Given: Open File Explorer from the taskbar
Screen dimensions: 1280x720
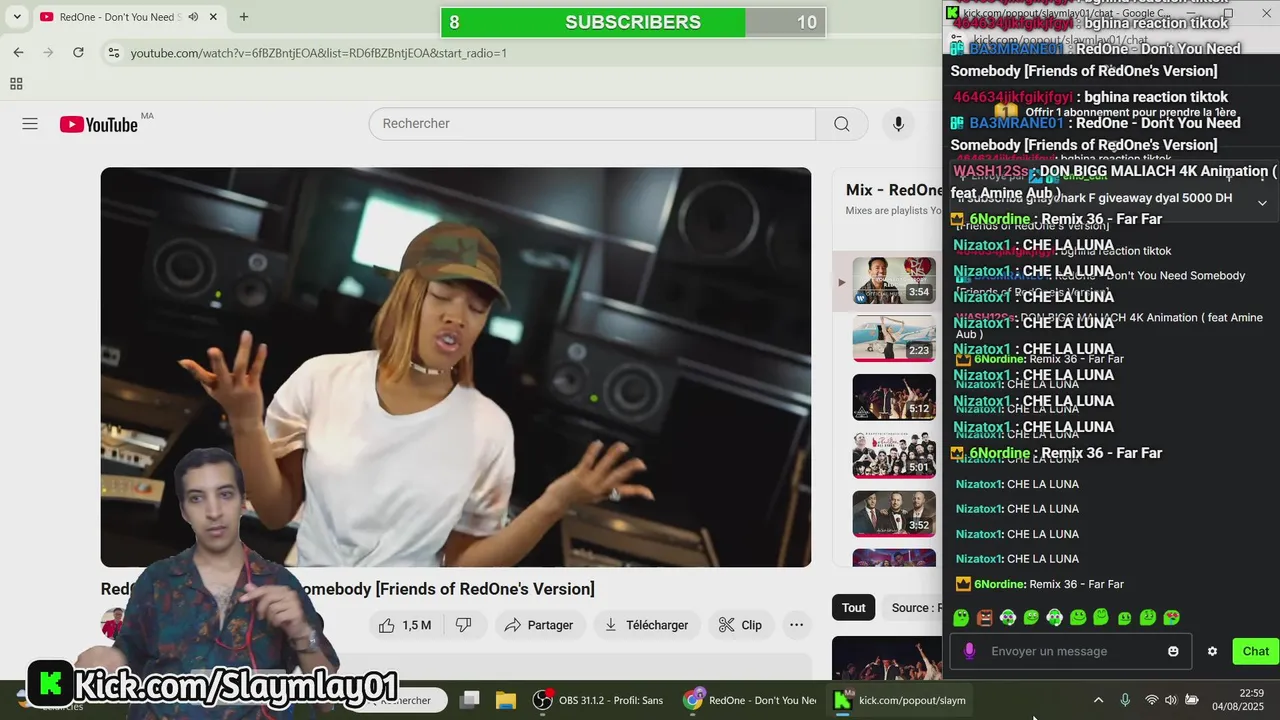Looking at the screenshot, I should (506, 700).
